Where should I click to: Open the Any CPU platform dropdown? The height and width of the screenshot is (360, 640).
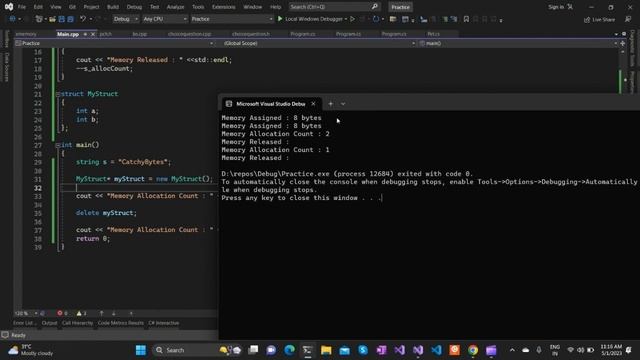(x=165, y=19)
